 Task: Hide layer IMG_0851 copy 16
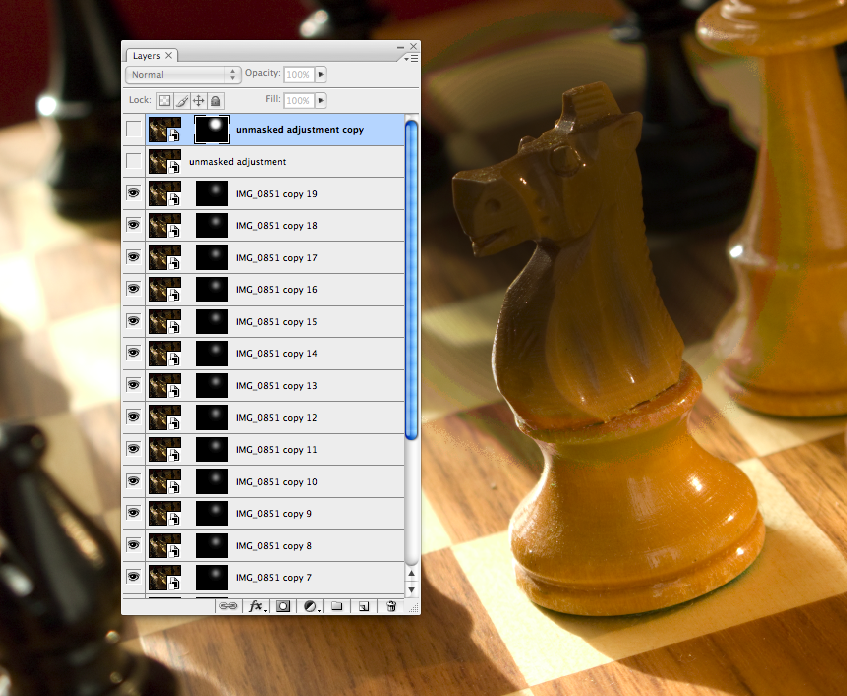tap(133, 289)
